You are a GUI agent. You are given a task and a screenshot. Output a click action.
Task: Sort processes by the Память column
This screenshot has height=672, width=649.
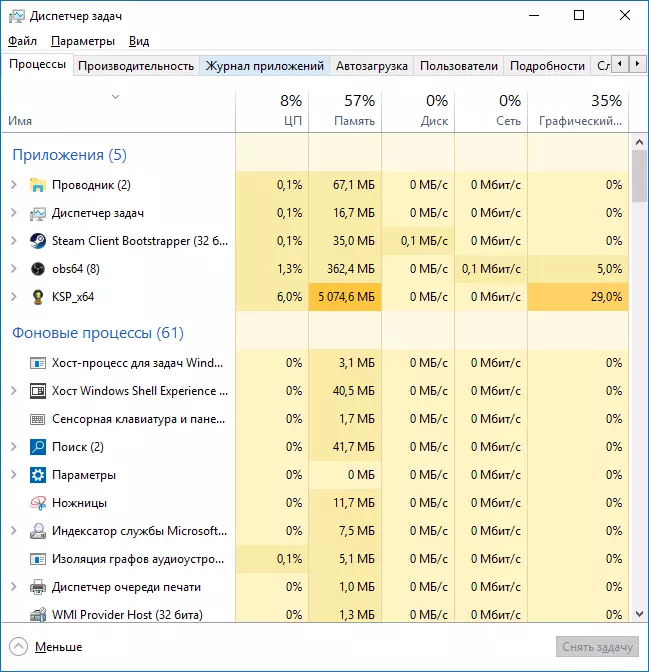pos(345,111)
